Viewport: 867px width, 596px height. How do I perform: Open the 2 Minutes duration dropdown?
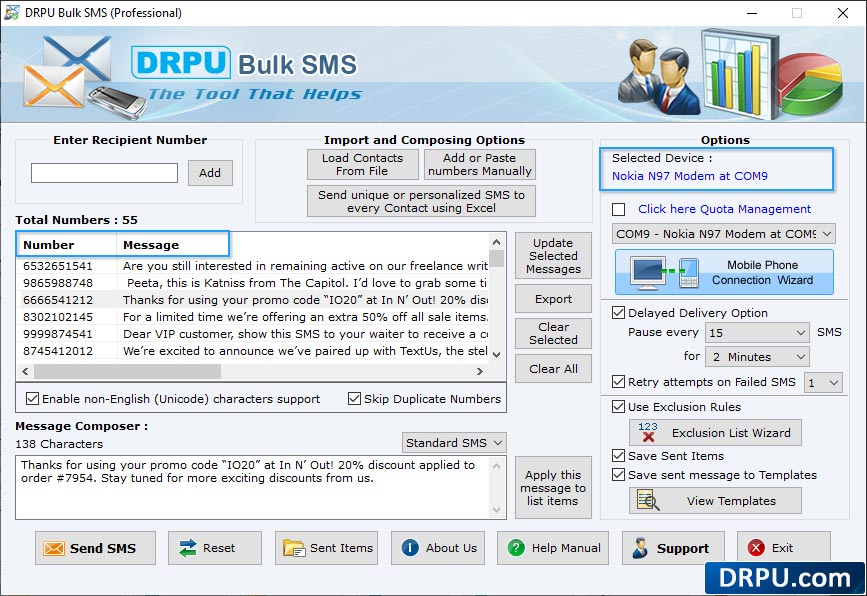tap(757, 357)
